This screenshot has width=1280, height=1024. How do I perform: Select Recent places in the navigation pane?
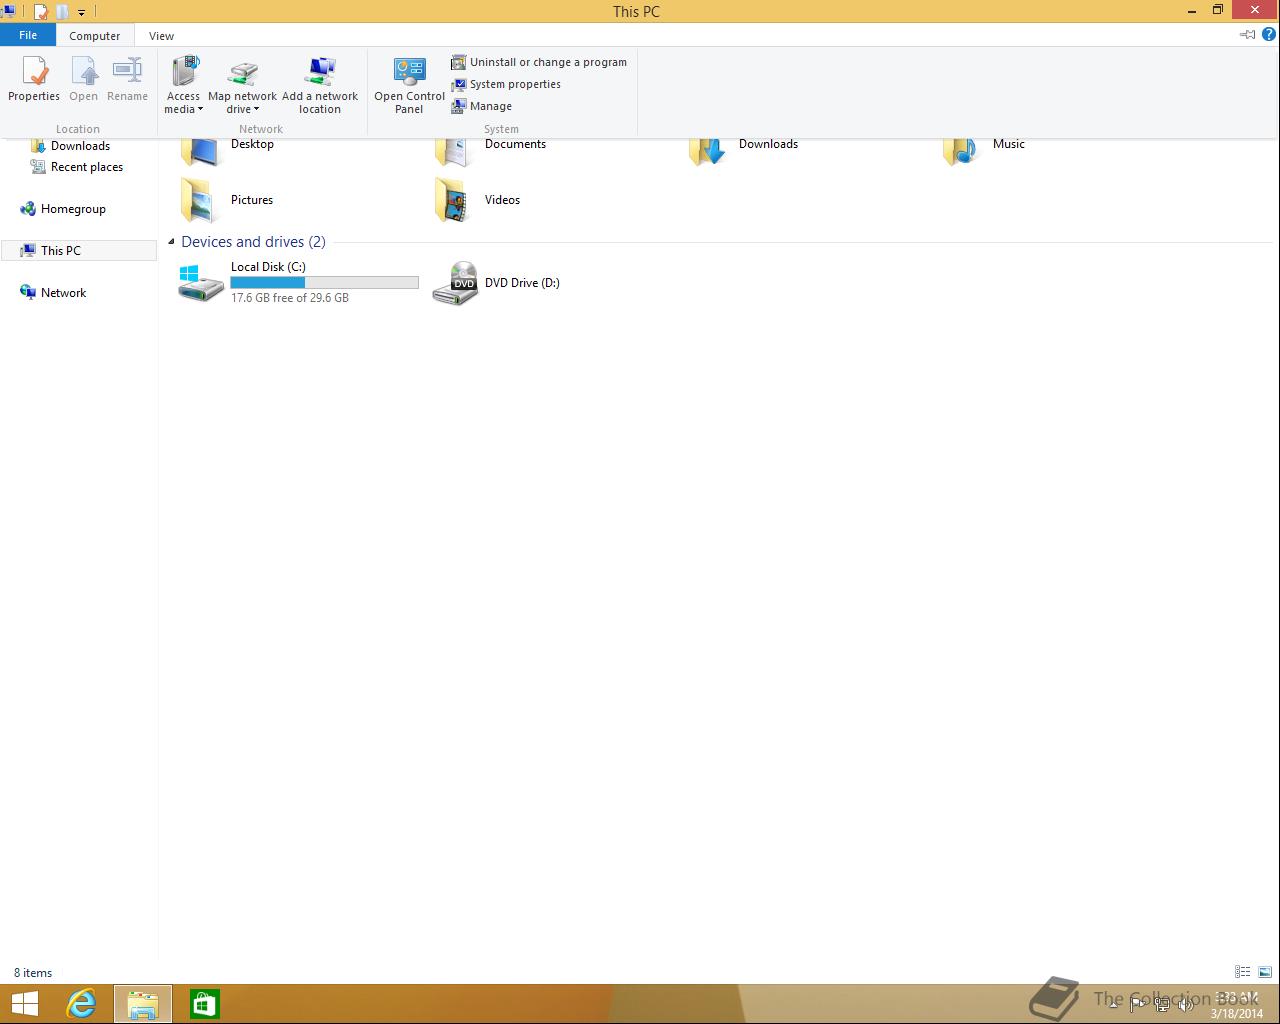point(76,167)
